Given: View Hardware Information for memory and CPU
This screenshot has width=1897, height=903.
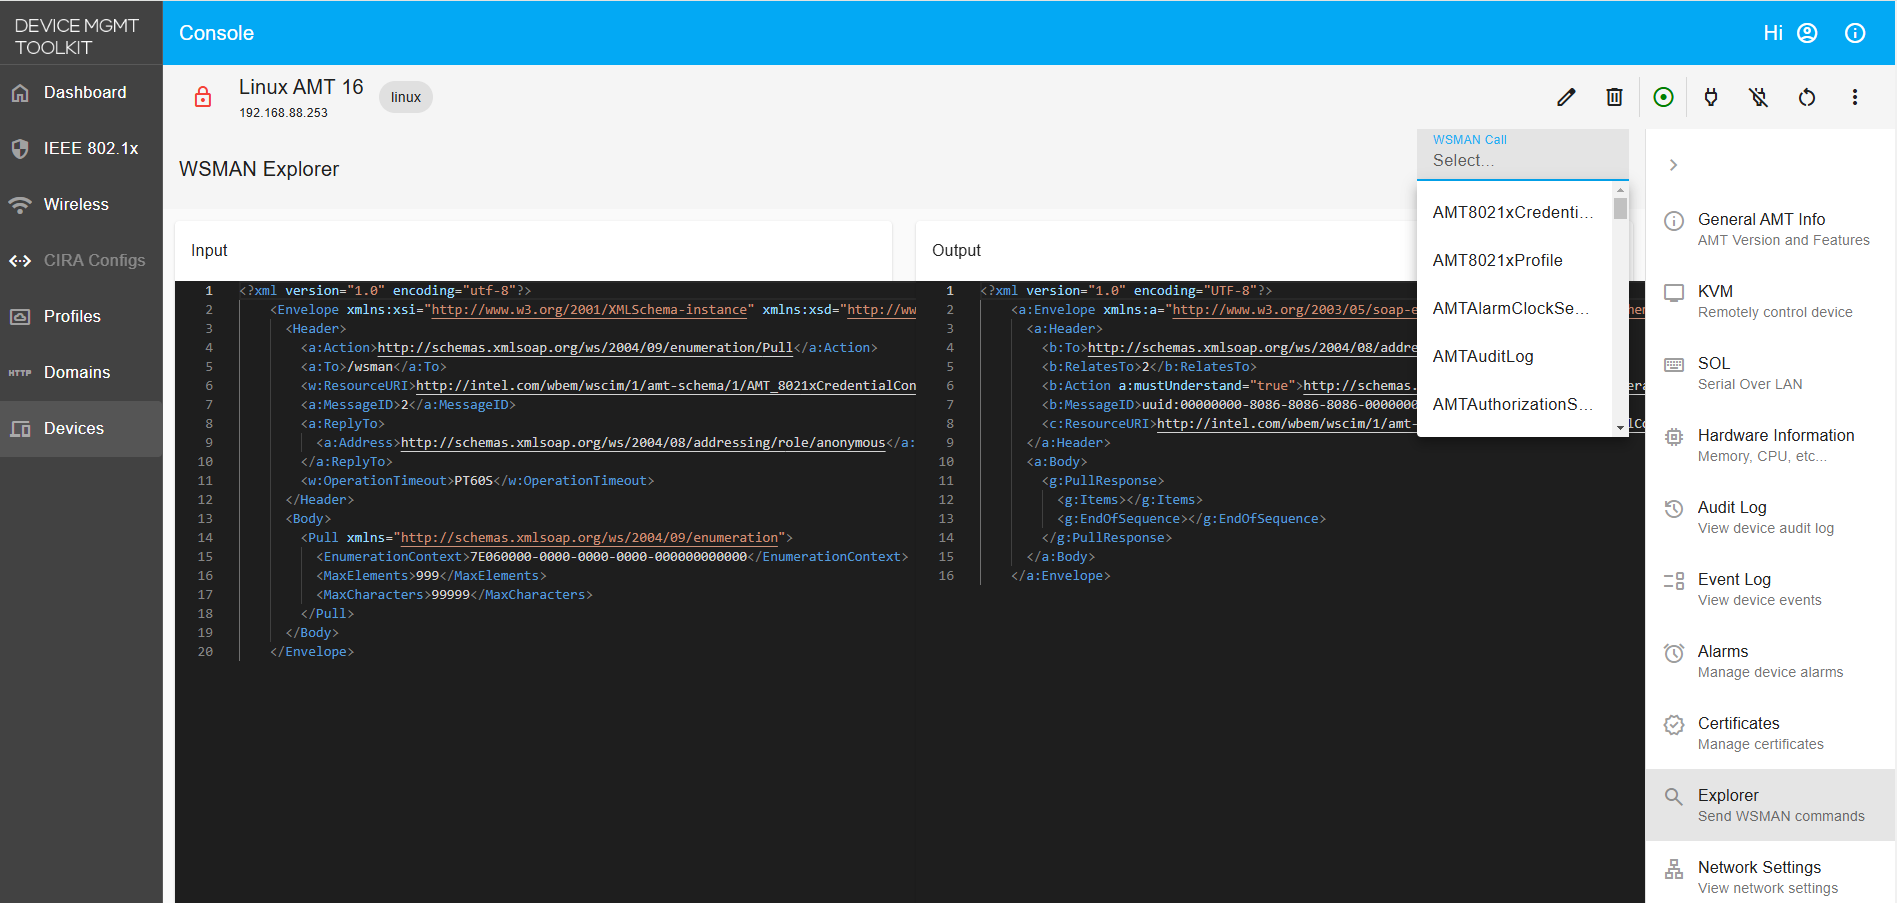Looking at the screenshot, I should (x=1776, y=444).
